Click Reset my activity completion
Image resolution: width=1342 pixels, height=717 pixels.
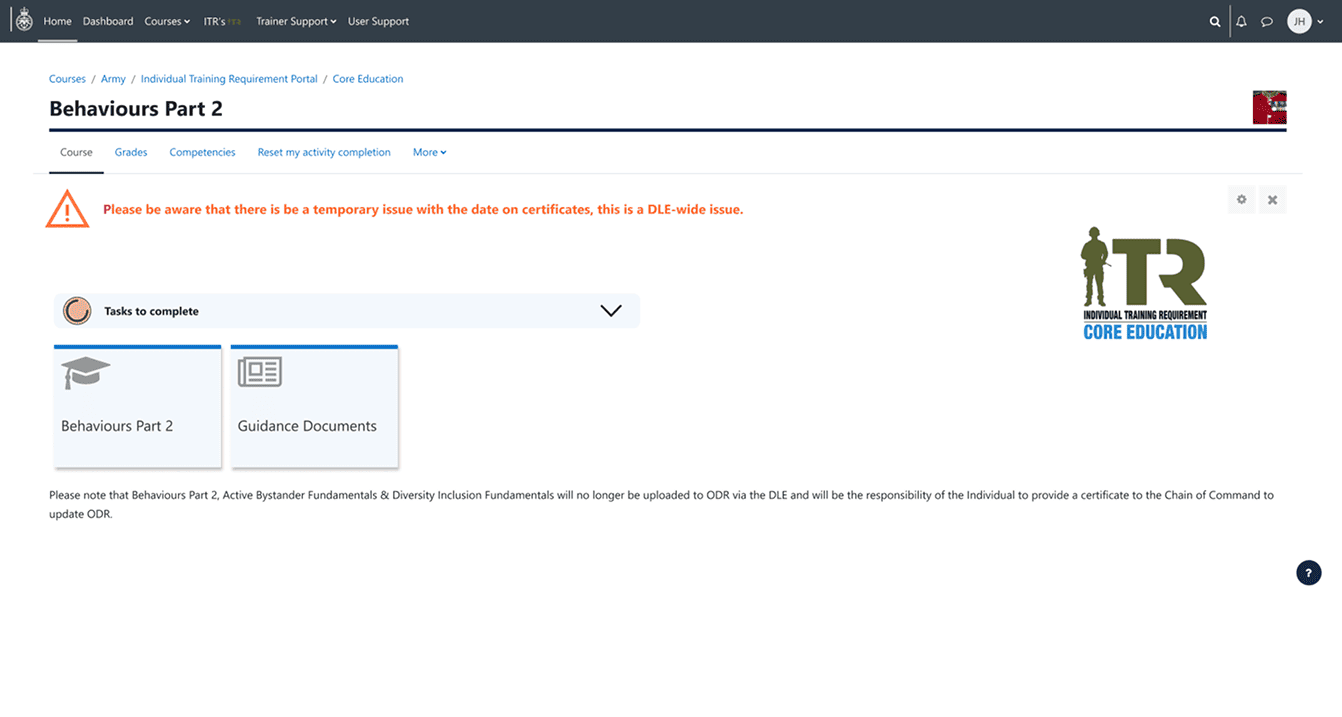[324, 152]
